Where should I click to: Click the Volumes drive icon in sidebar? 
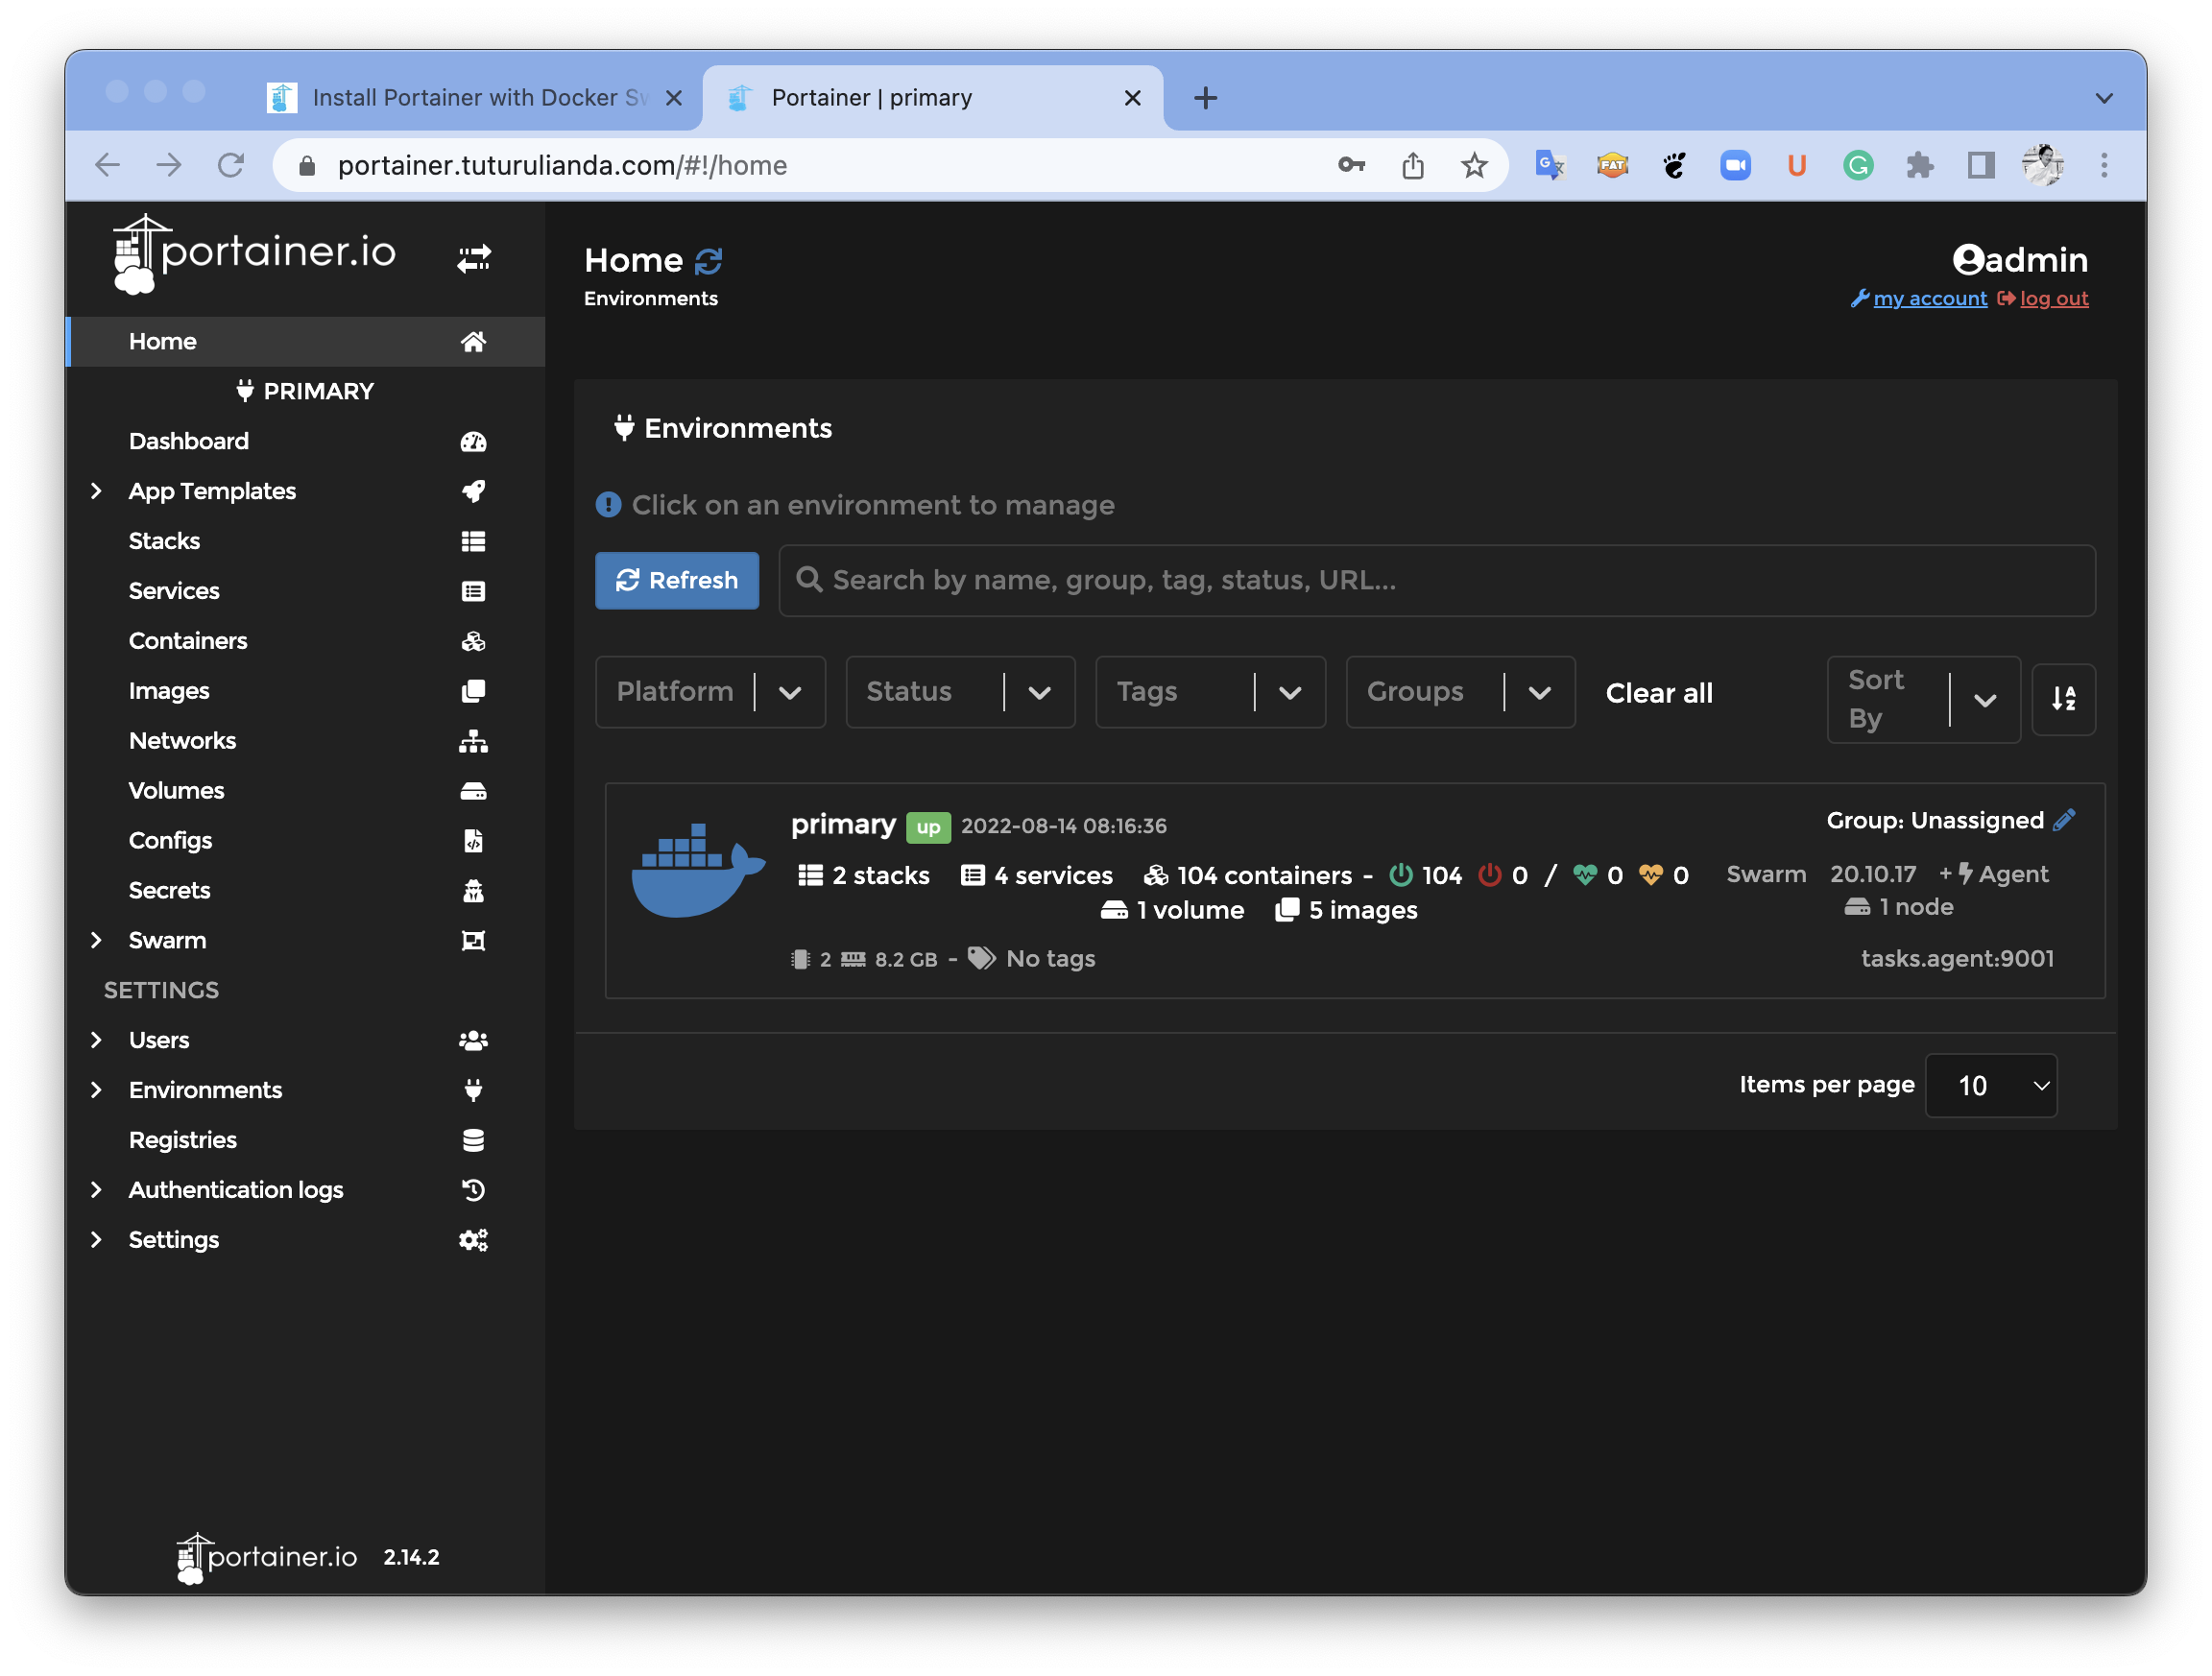point(473,792)
